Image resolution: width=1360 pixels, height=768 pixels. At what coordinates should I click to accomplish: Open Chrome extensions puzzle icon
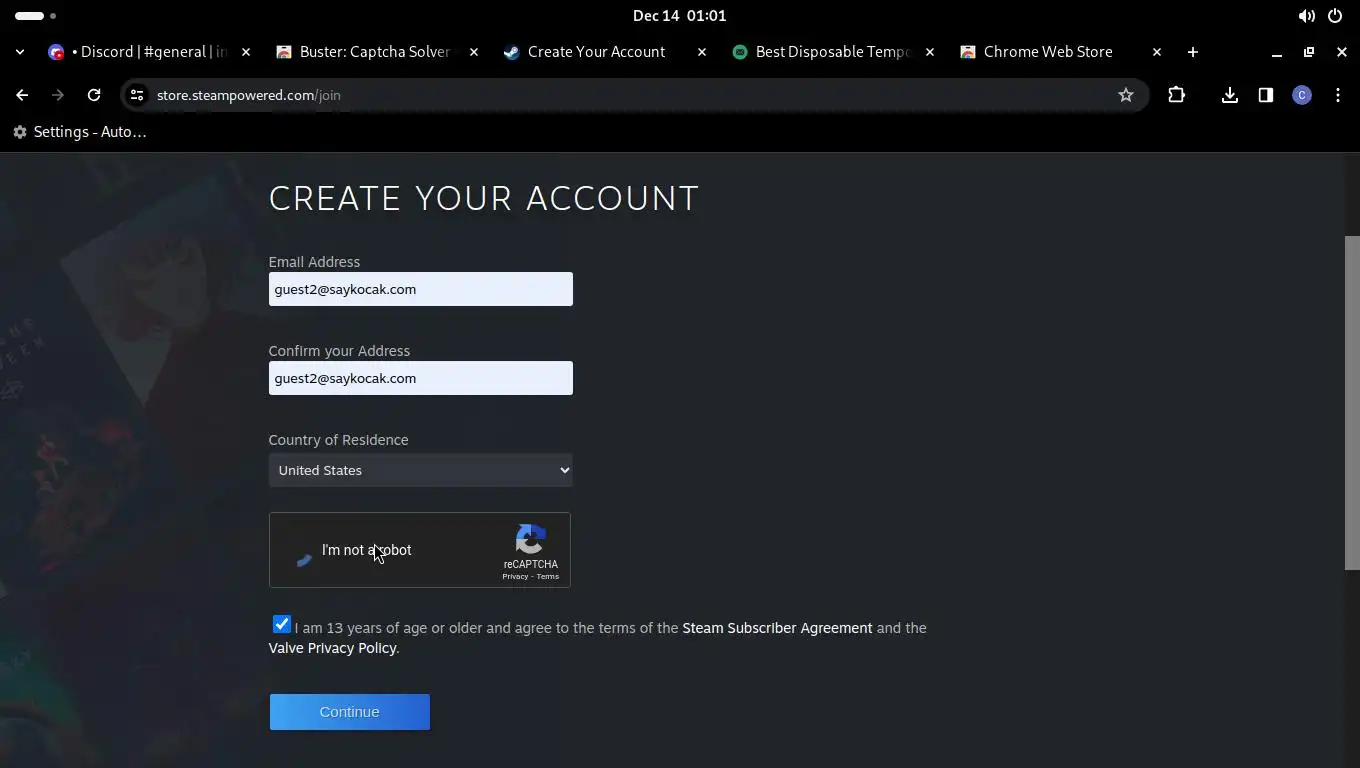tap(1176, 95)
